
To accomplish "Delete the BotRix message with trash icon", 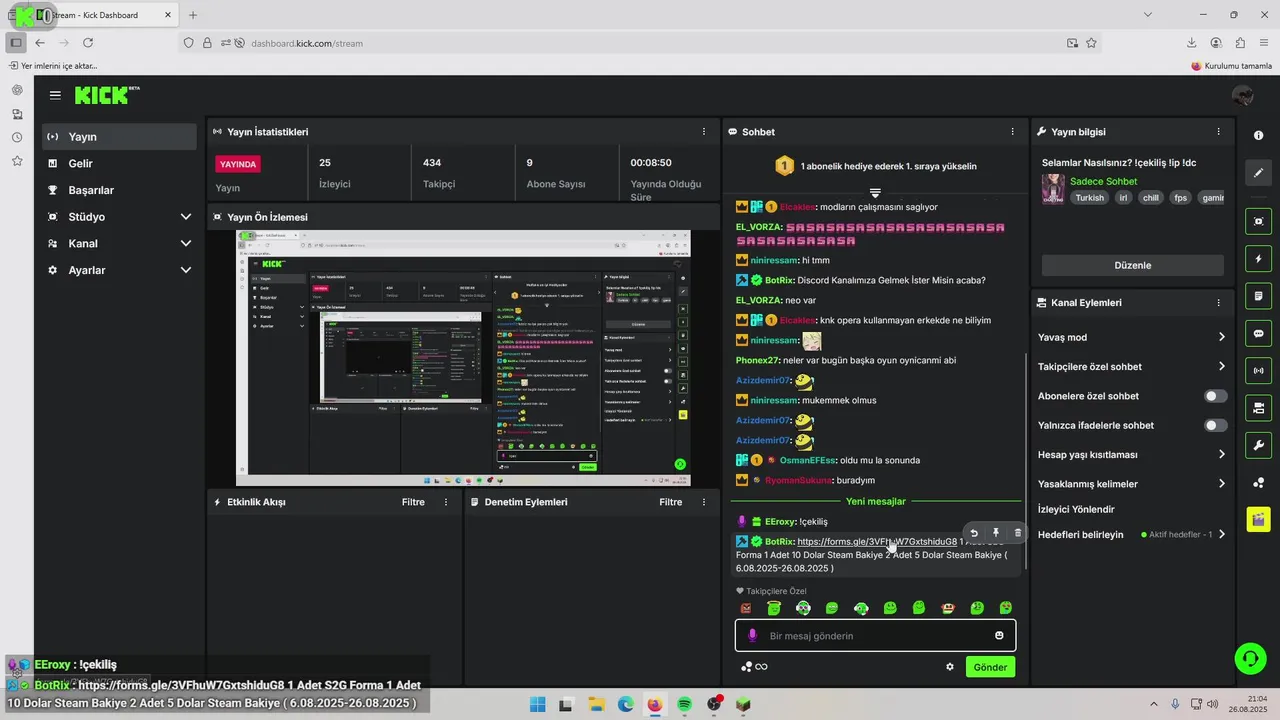I will pyautogui.click(x=1018, y=533).
